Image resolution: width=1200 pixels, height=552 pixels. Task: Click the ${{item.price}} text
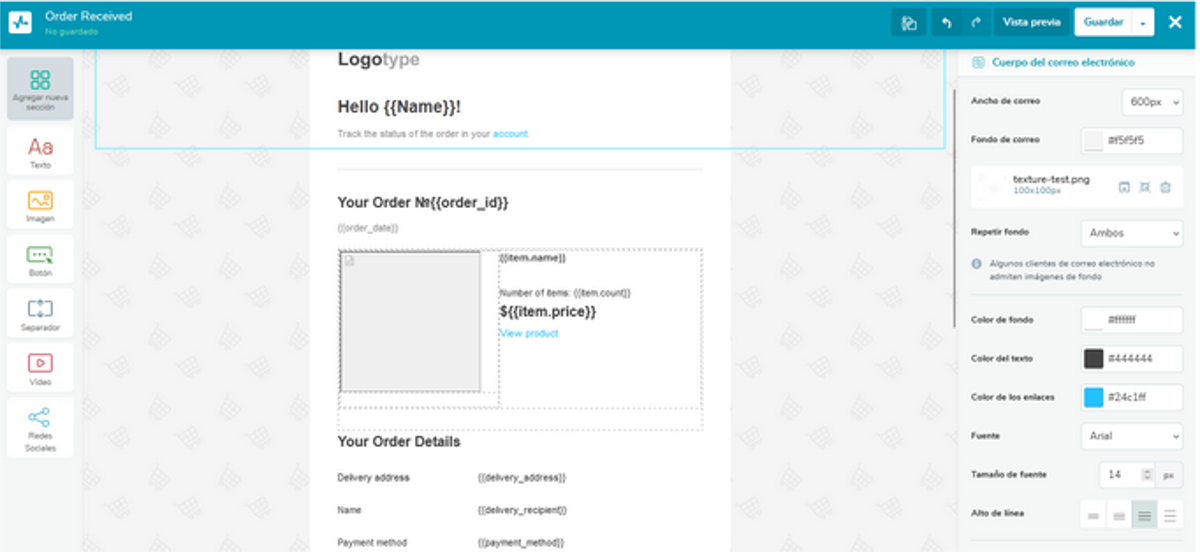pyautogui.click(x=548, y=312)
